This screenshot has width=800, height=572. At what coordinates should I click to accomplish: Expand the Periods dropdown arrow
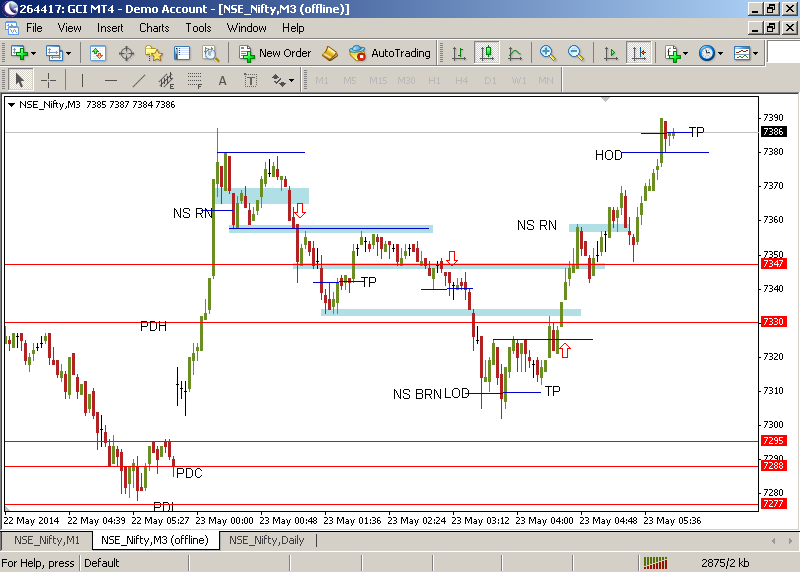pos(720,53)
